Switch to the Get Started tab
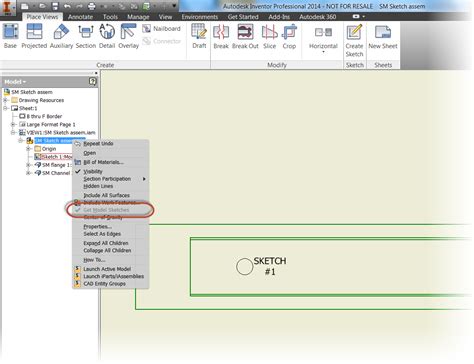 click(243, 17)
